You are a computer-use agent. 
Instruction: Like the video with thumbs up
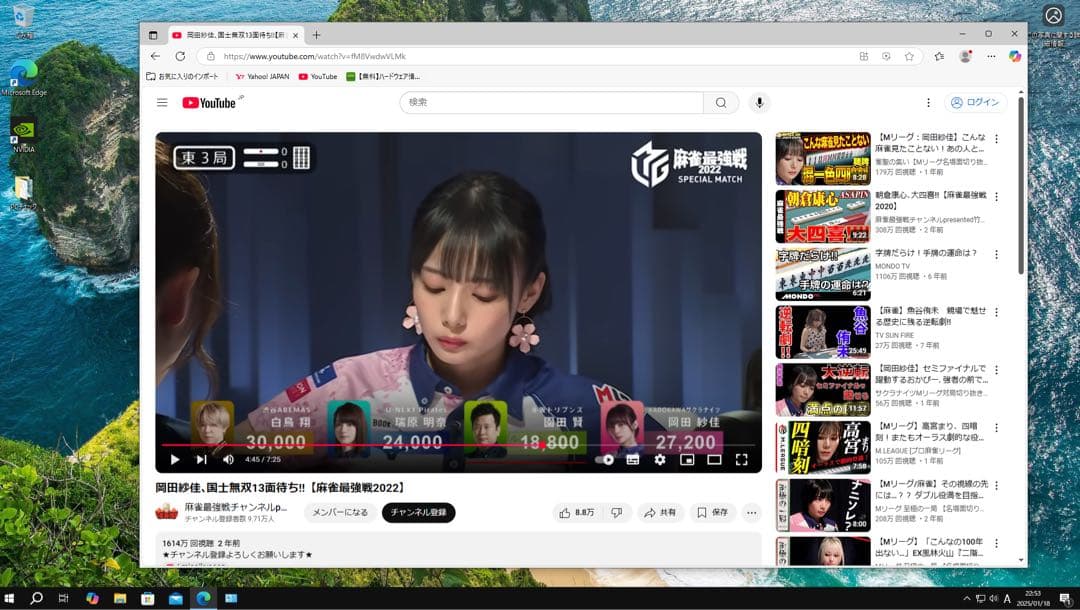(x=577, y=513)
